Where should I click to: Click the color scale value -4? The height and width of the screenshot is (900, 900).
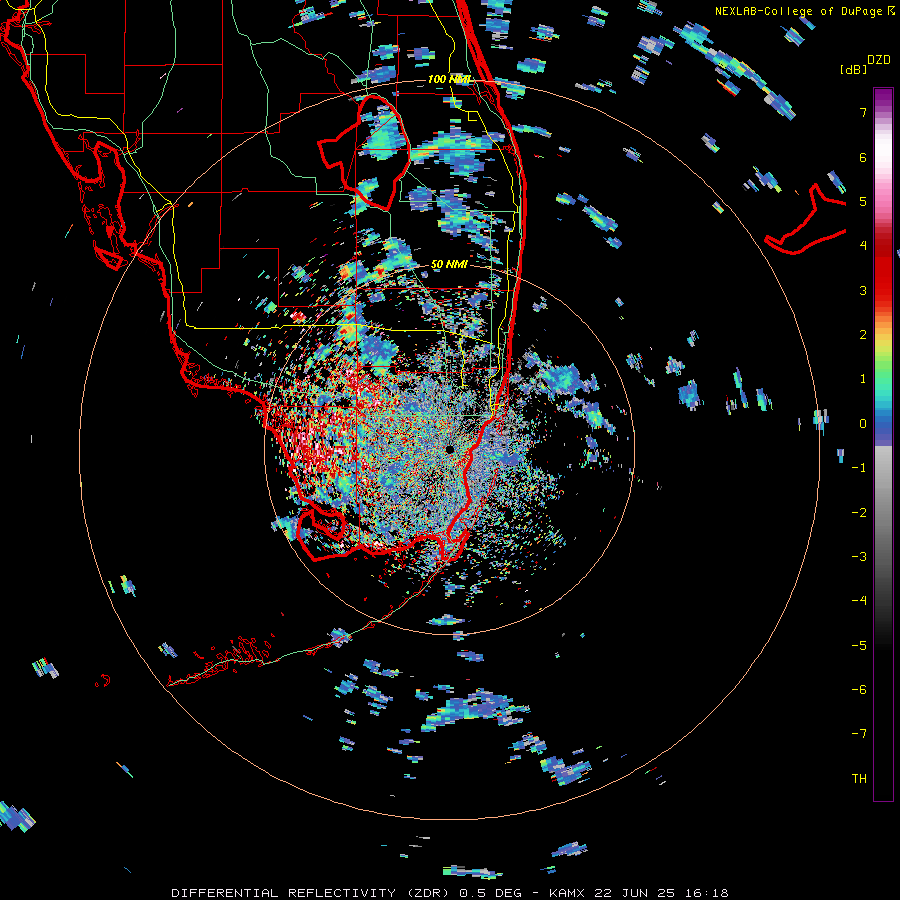tap(859, 601)
